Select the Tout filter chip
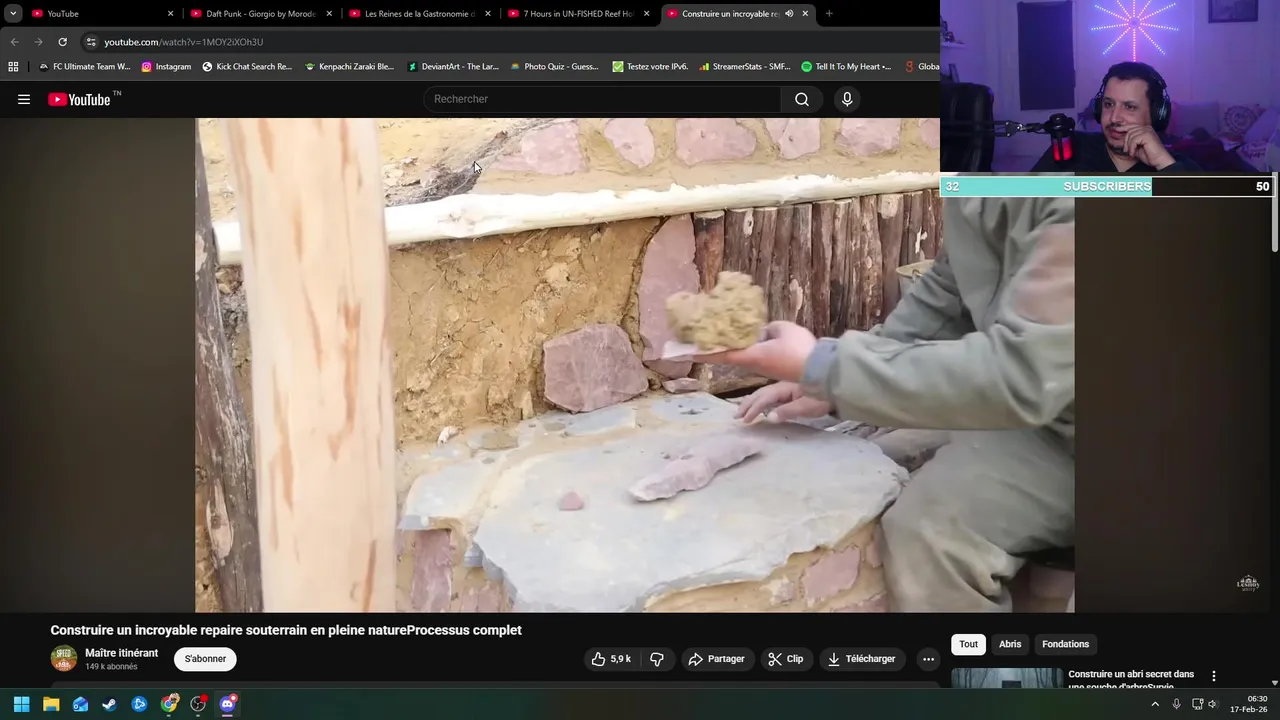The height and width of the screenshot is (720, 1280). [968, 644]
